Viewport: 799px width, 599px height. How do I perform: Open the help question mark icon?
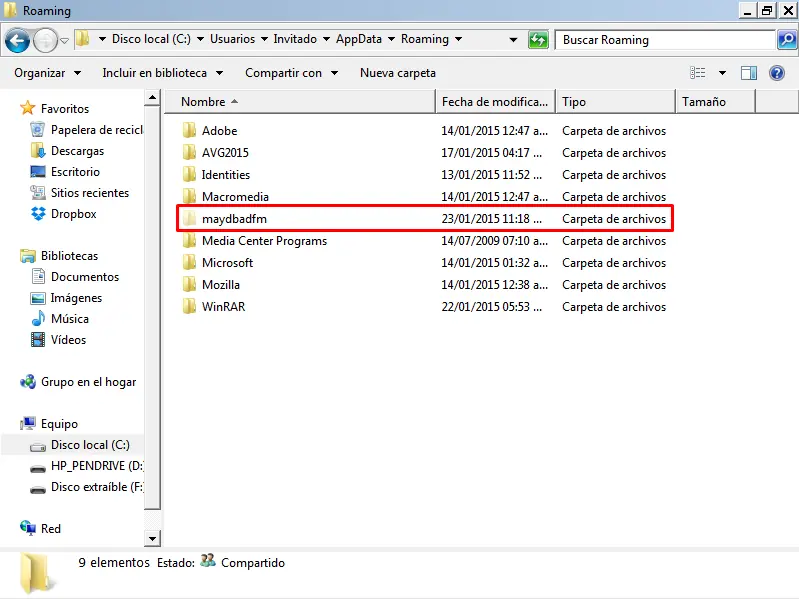[777, 73]
